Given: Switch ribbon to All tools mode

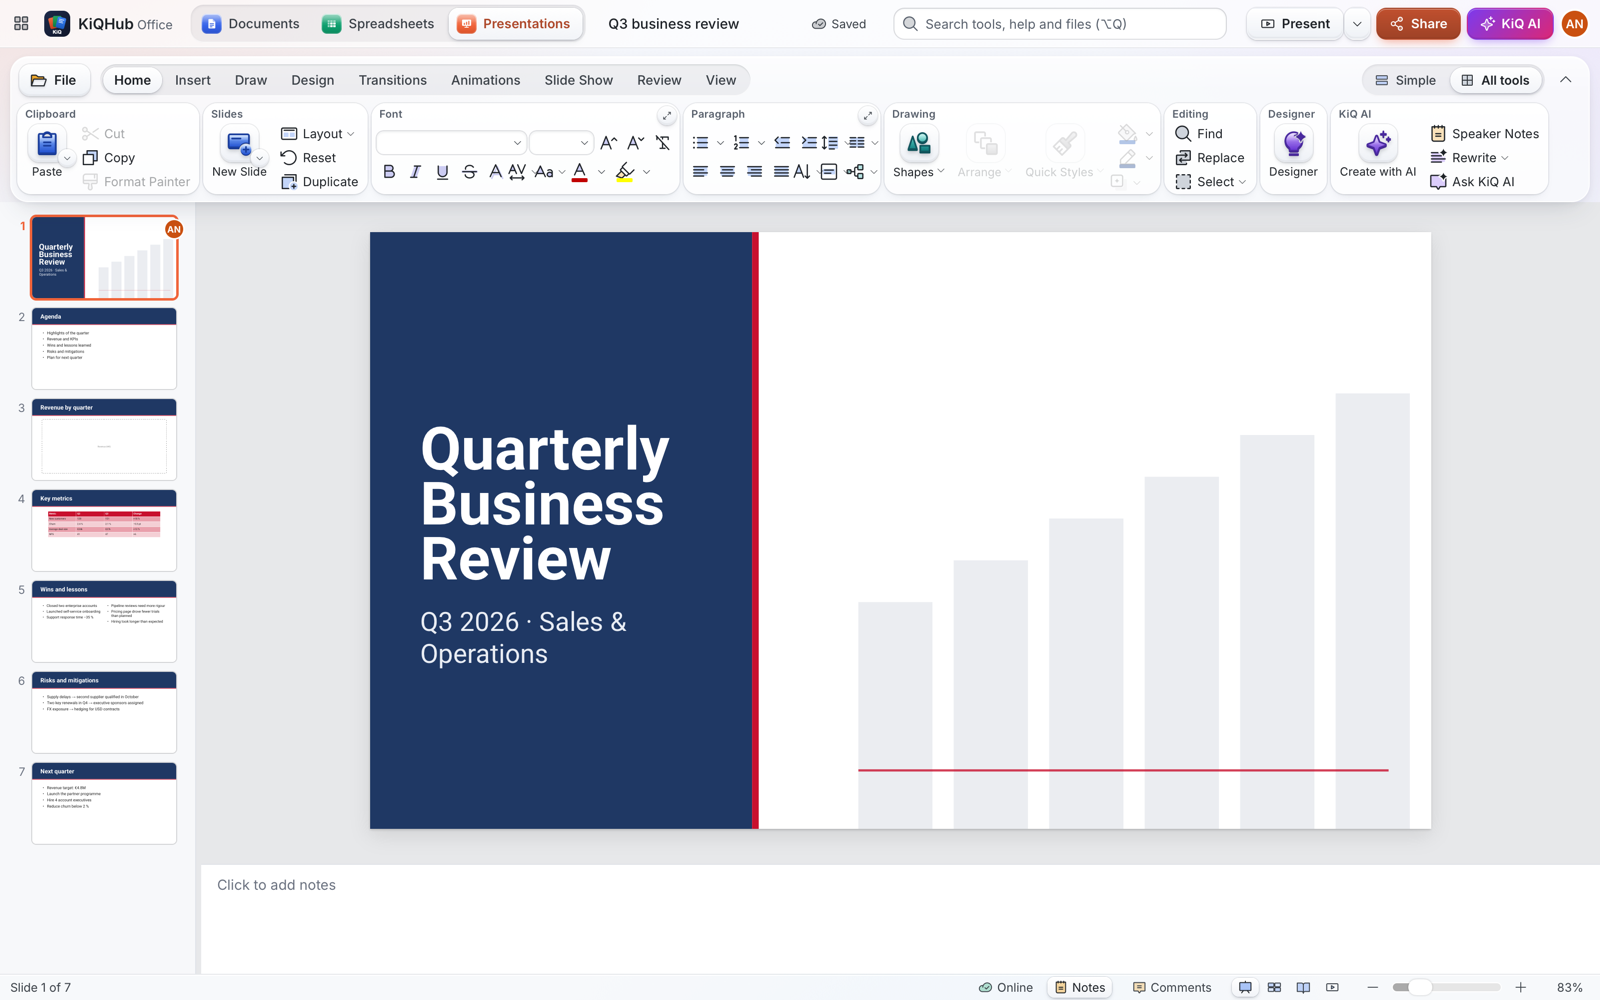Looking at the screenshot, I should [1495, 80].
